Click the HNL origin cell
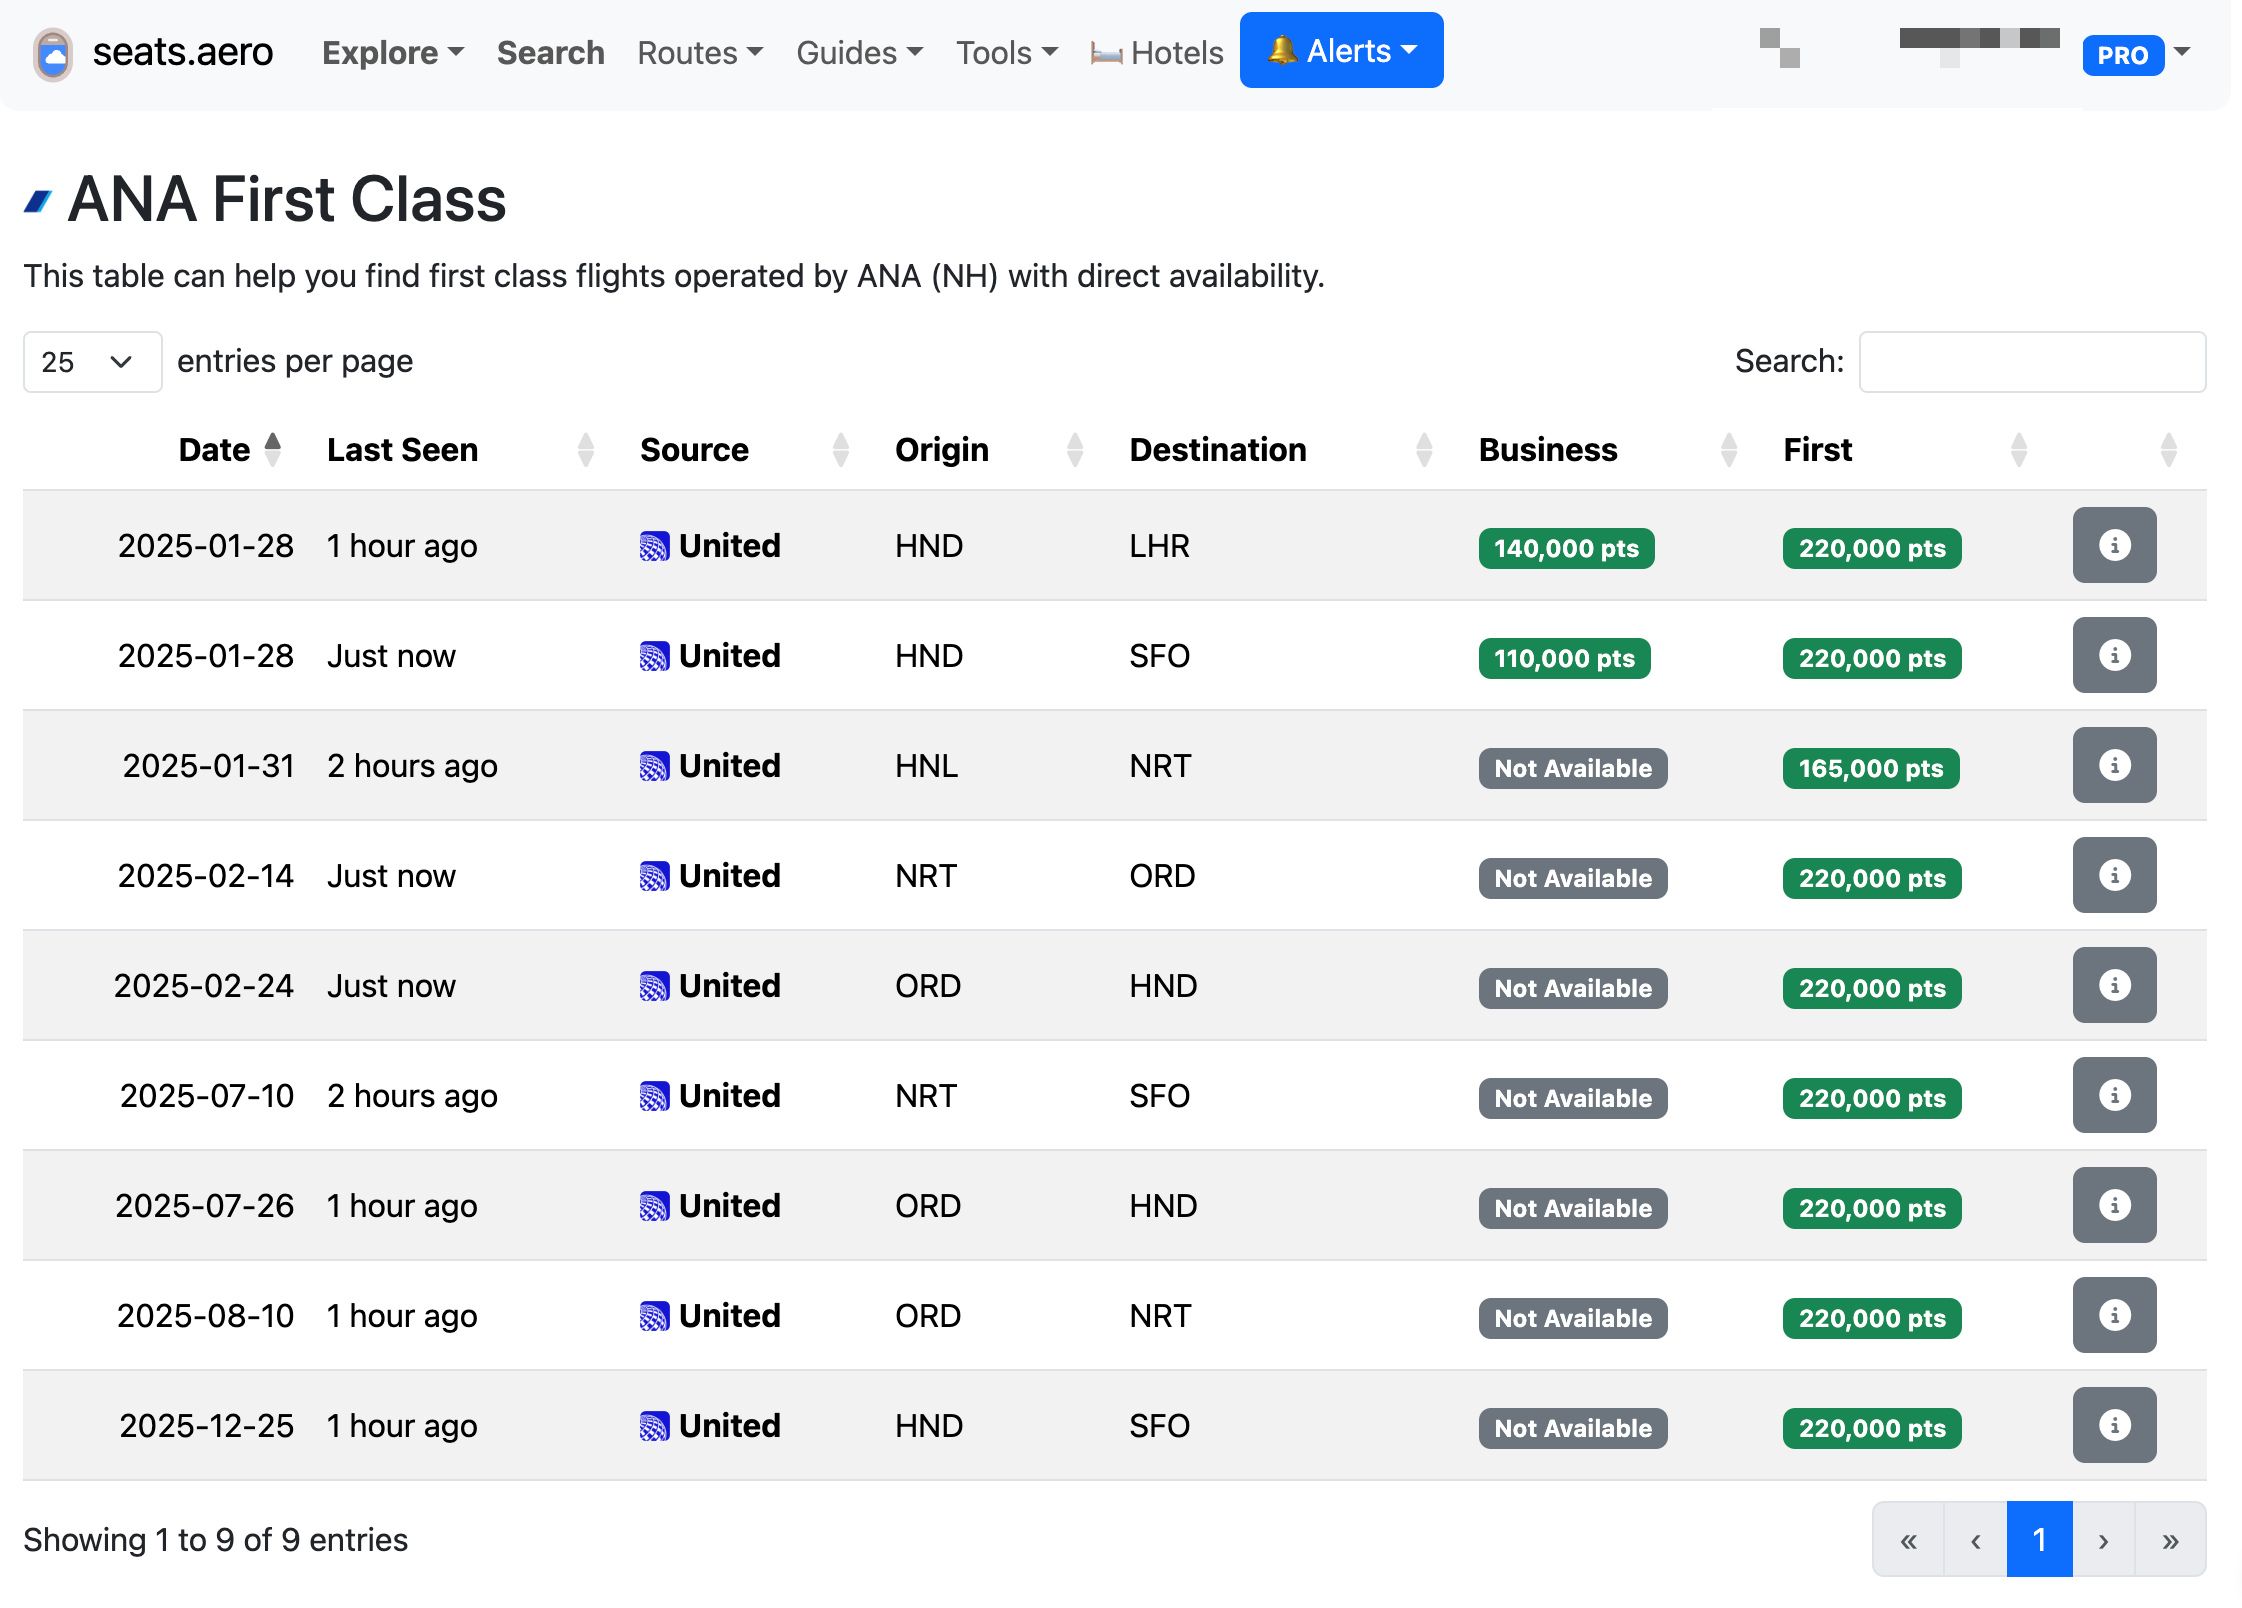This screenshot has width=2242, height=1608. click(x=926, y=766)
